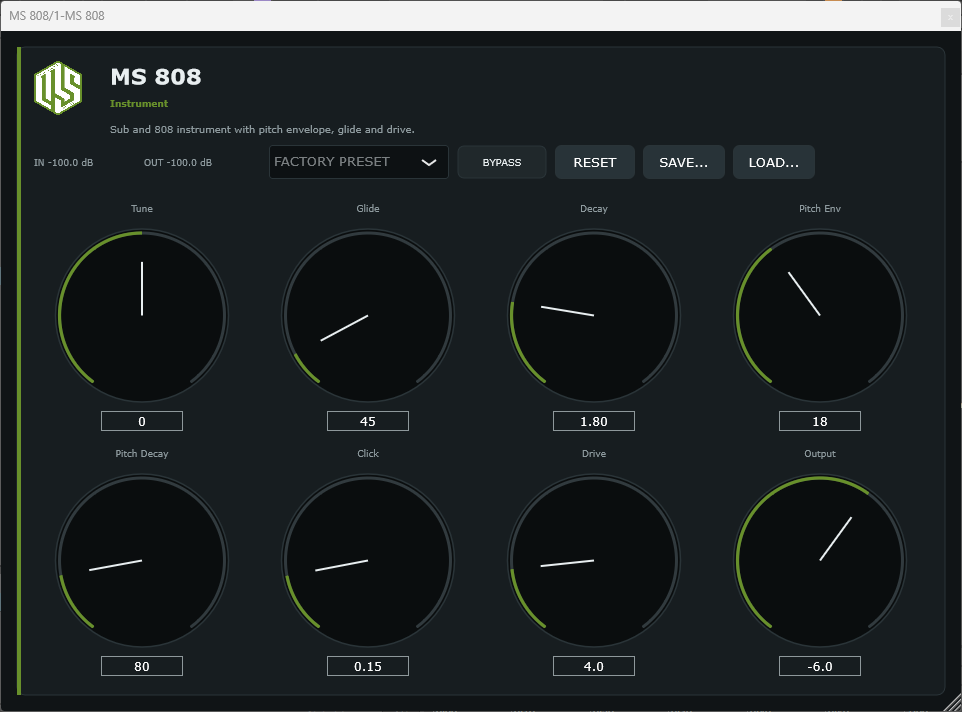Click the chevron arrow in preset box
The height and width of the screenshot is (712, 962).
point(429,163)
